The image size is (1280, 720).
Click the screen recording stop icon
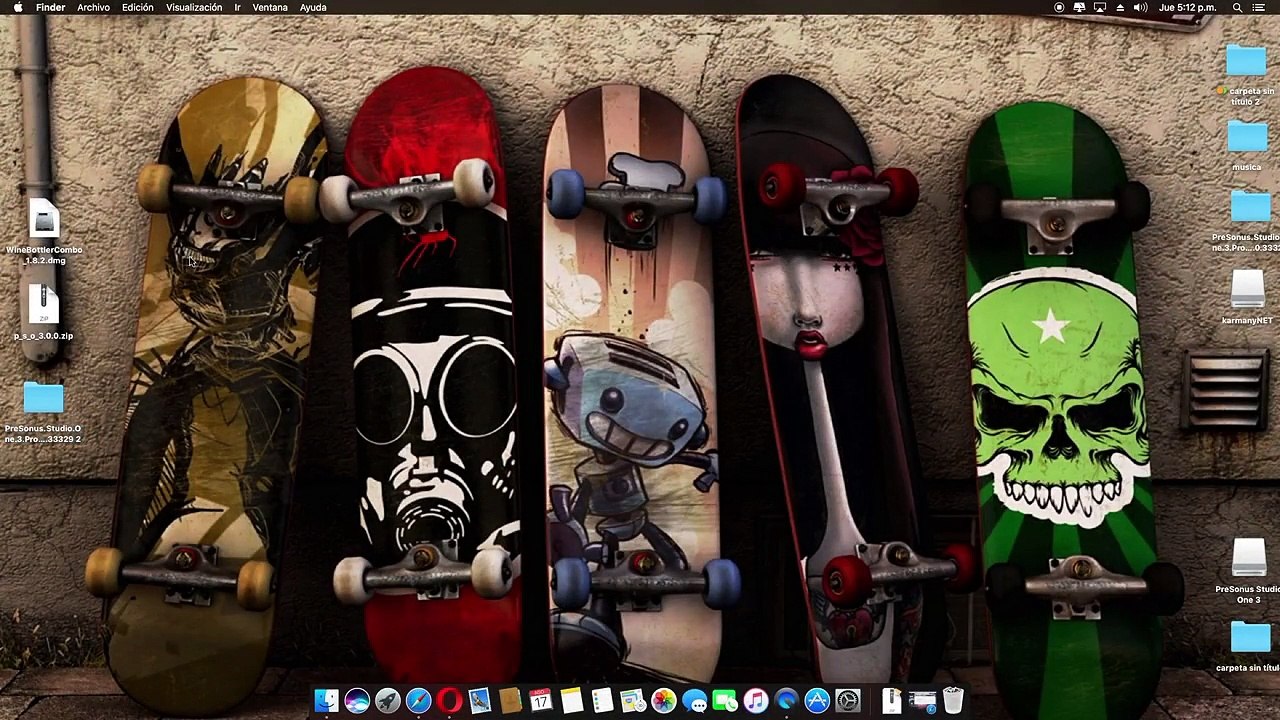tap(1059, 7)
